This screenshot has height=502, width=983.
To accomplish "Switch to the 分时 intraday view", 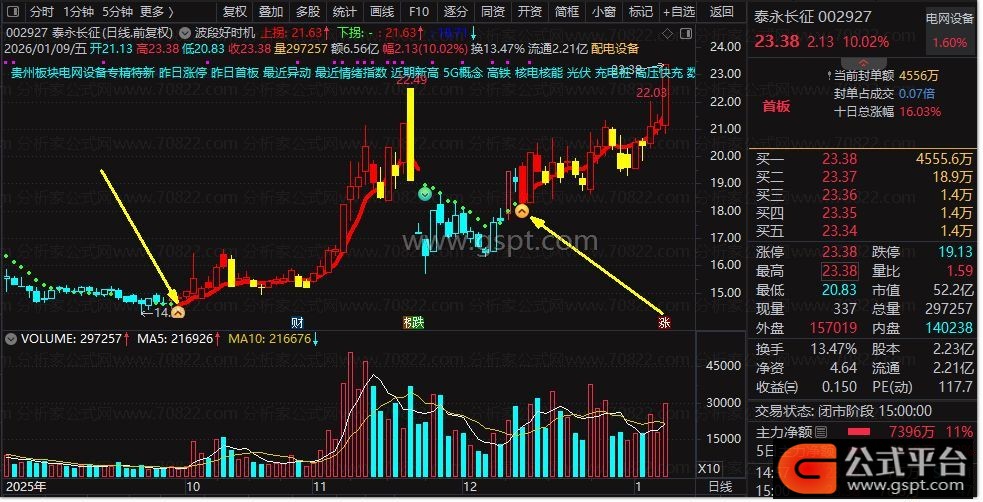I will point(41,11).
